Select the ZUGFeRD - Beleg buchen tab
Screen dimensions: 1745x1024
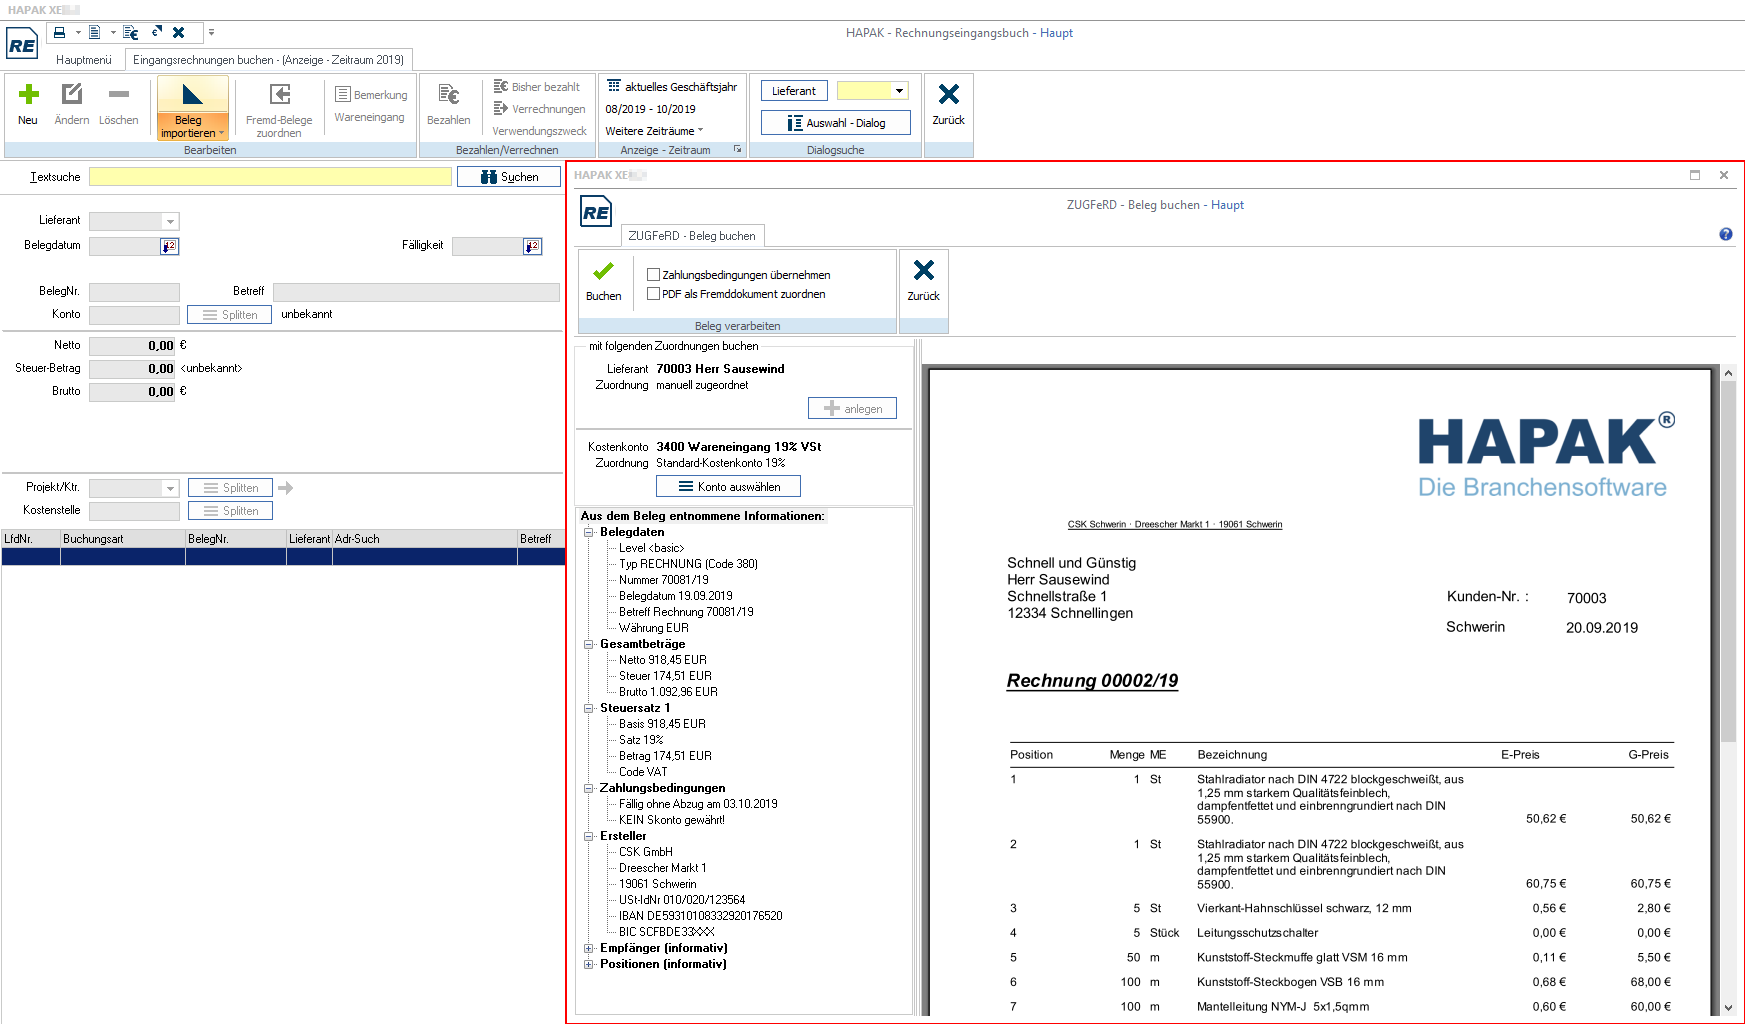pos(692,236)
